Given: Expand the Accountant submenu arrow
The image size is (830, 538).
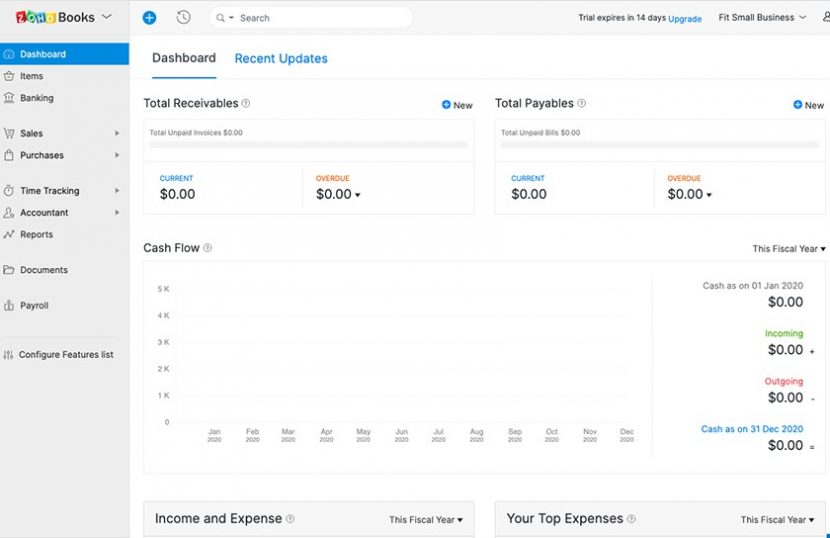Looking at the screenshot, I should (x=117, y=212).
